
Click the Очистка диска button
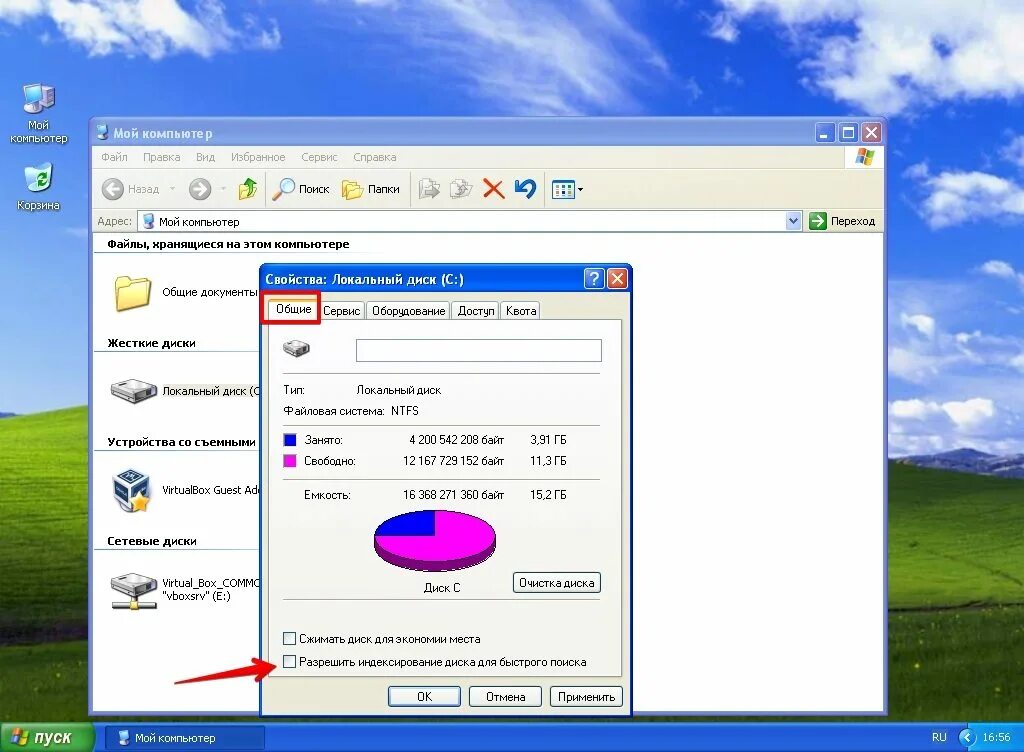[x=556, y=583]
